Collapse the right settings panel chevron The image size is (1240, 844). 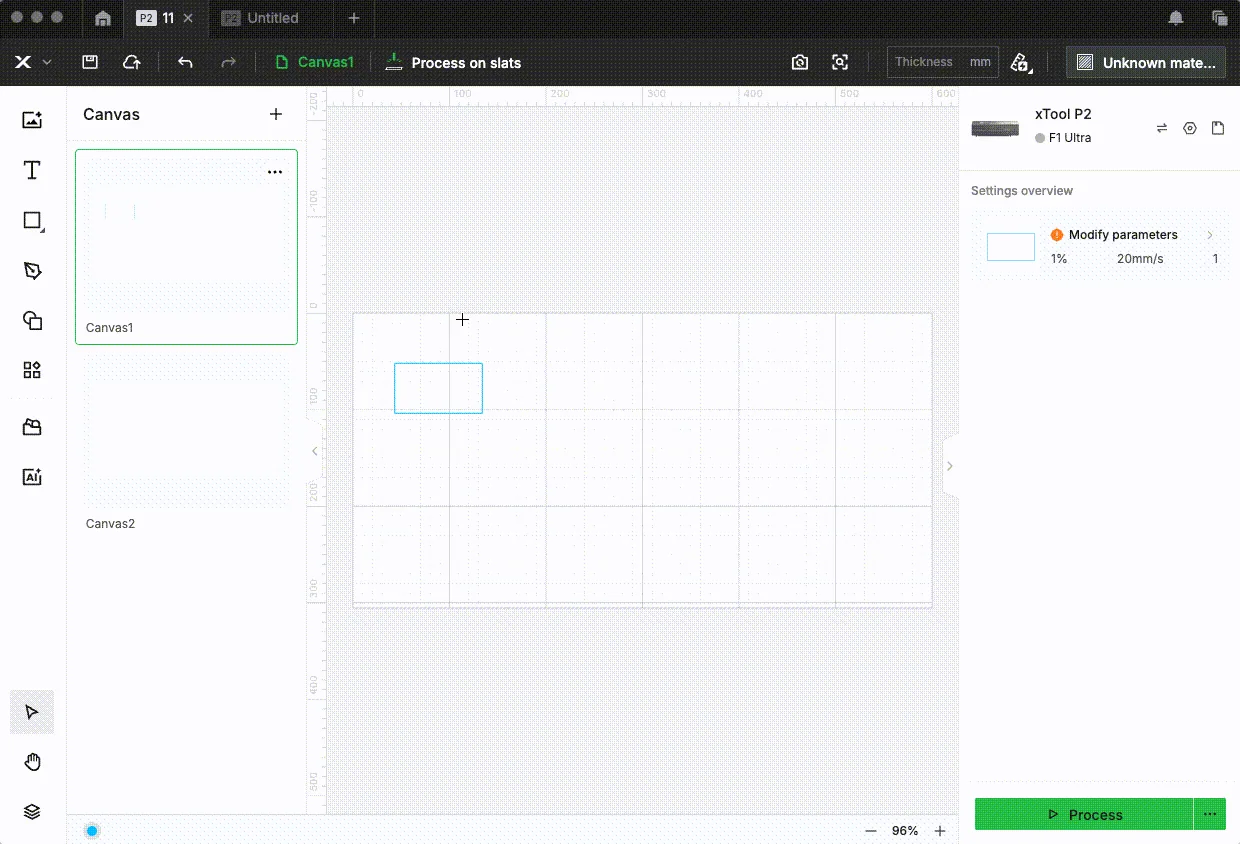[950, 466]
